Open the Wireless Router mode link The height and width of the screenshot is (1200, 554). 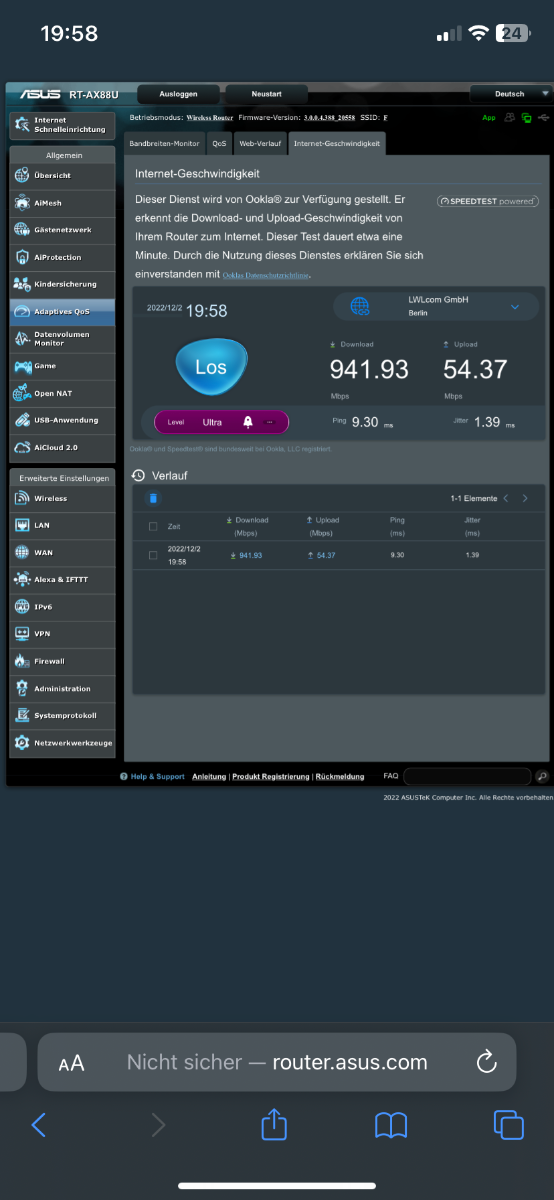[209, 118]
